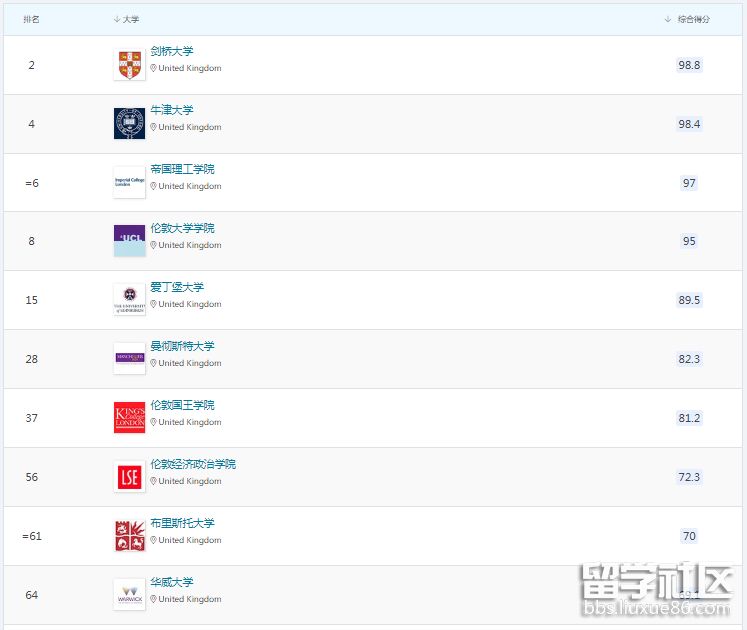Screen dimensions: 747x630
Task: Open the 帝国理工学院 link
Action: pos(182,169)
